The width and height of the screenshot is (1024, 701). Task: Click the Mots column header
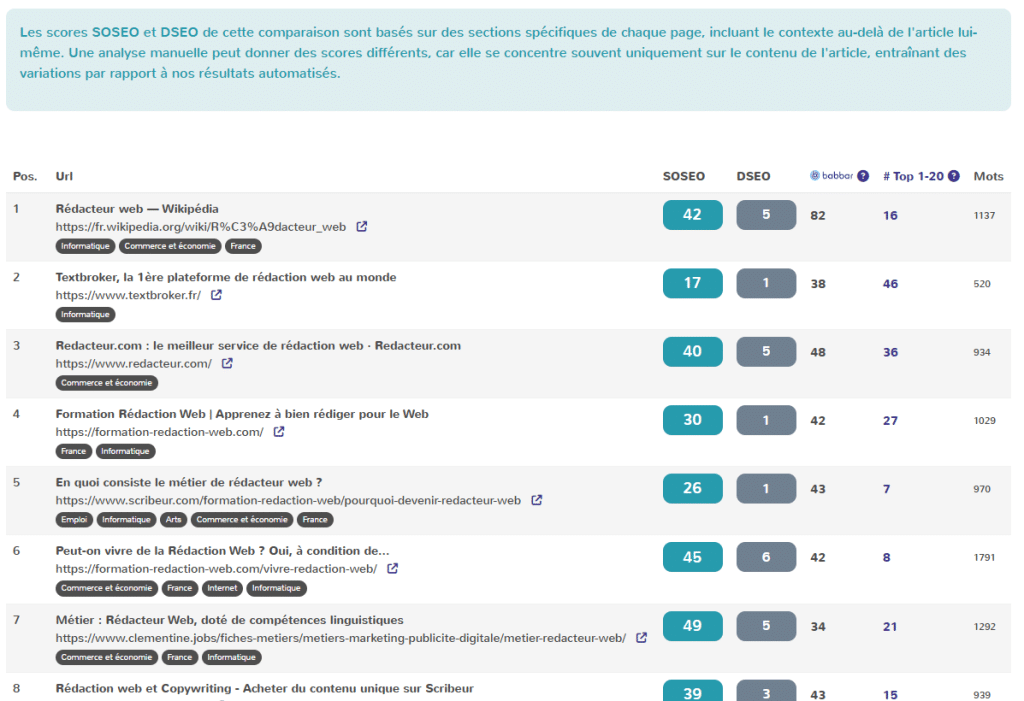[988, 176]
